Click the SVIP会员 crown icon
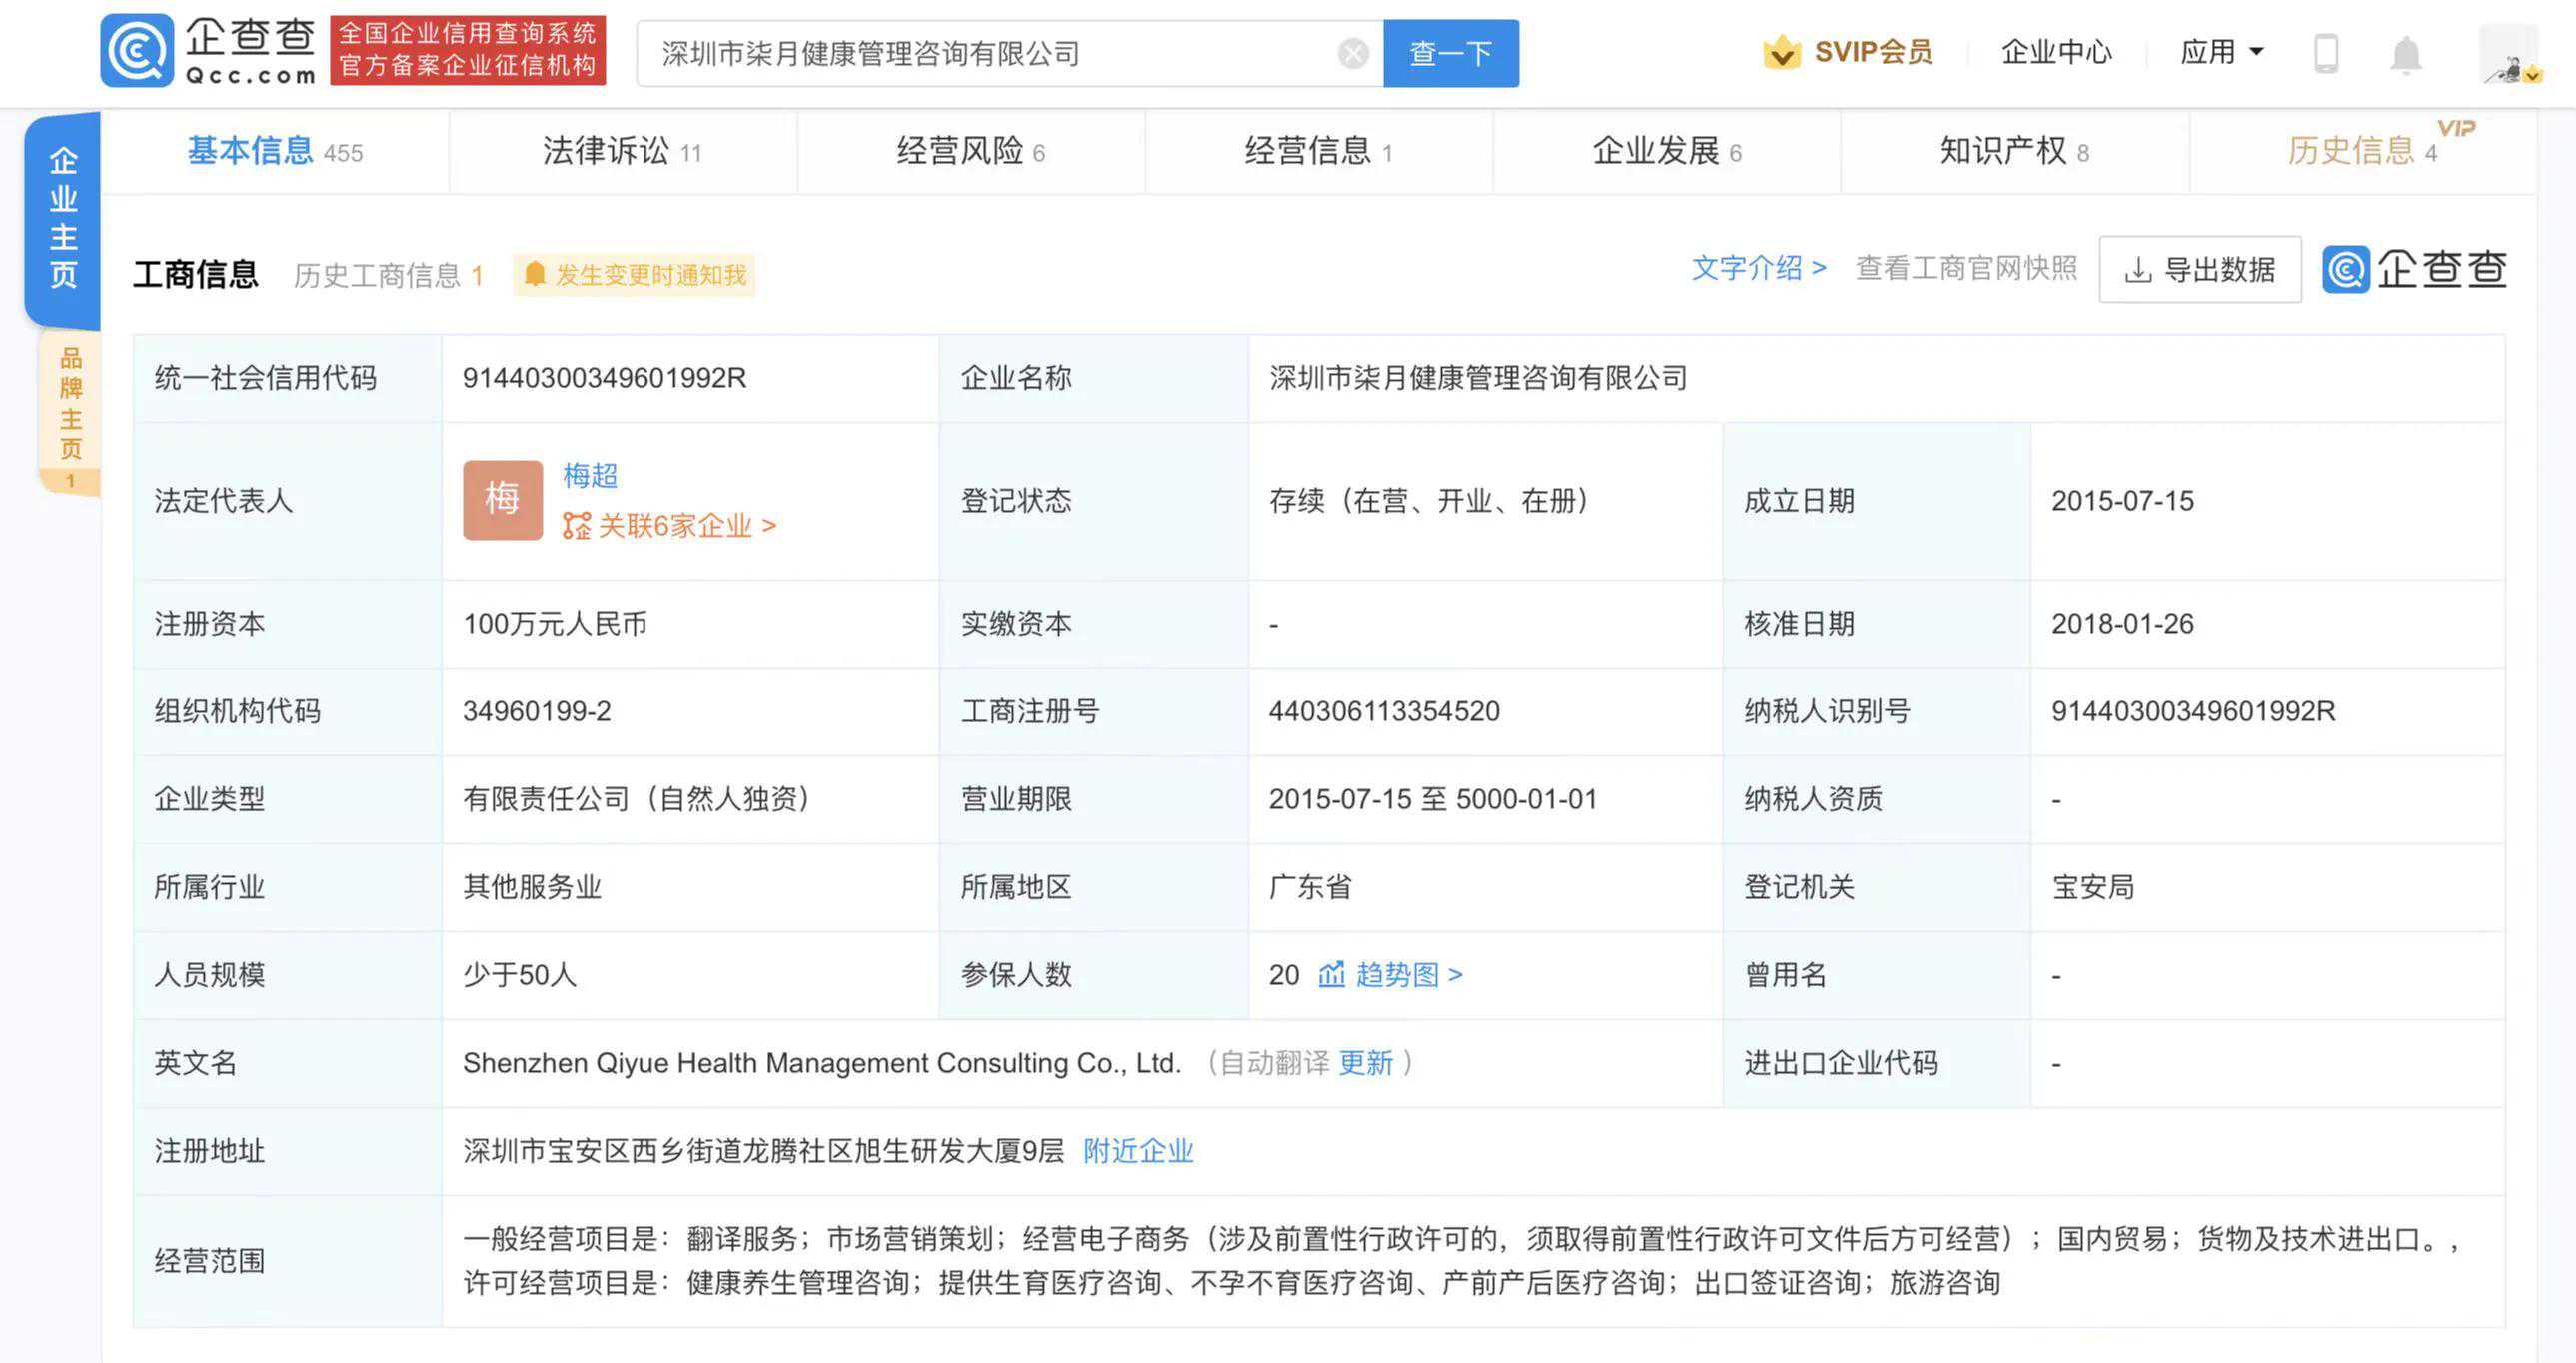 [1781, 52]
